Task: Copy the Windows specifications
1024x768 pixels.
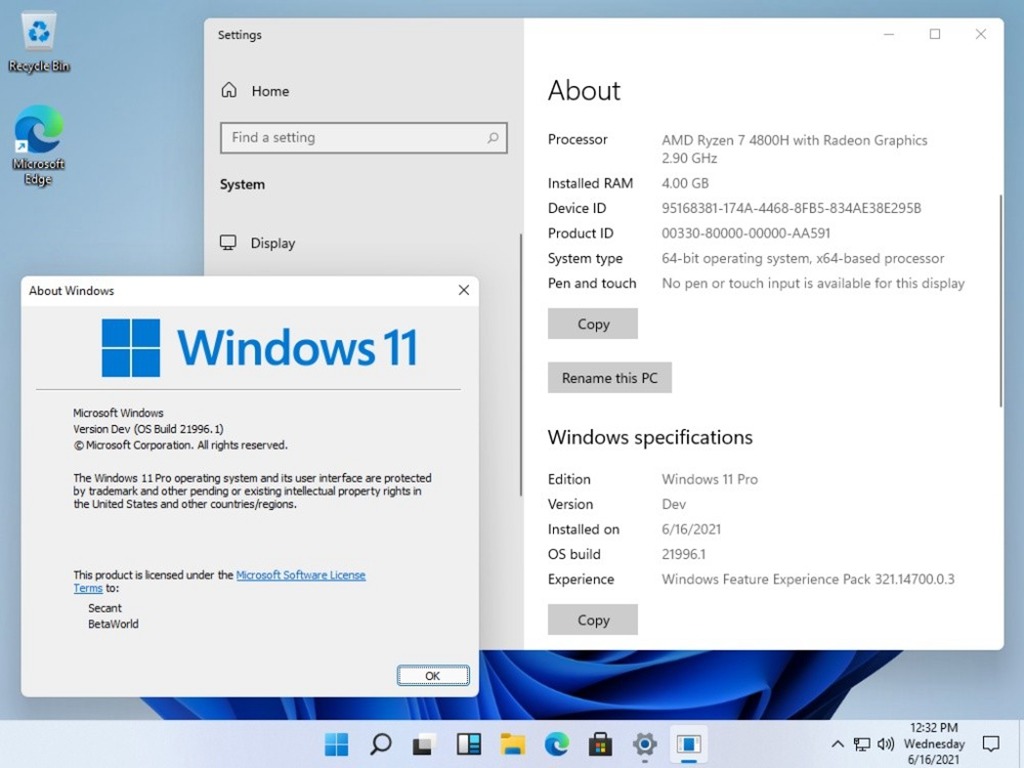Action: tap(593, 620)
